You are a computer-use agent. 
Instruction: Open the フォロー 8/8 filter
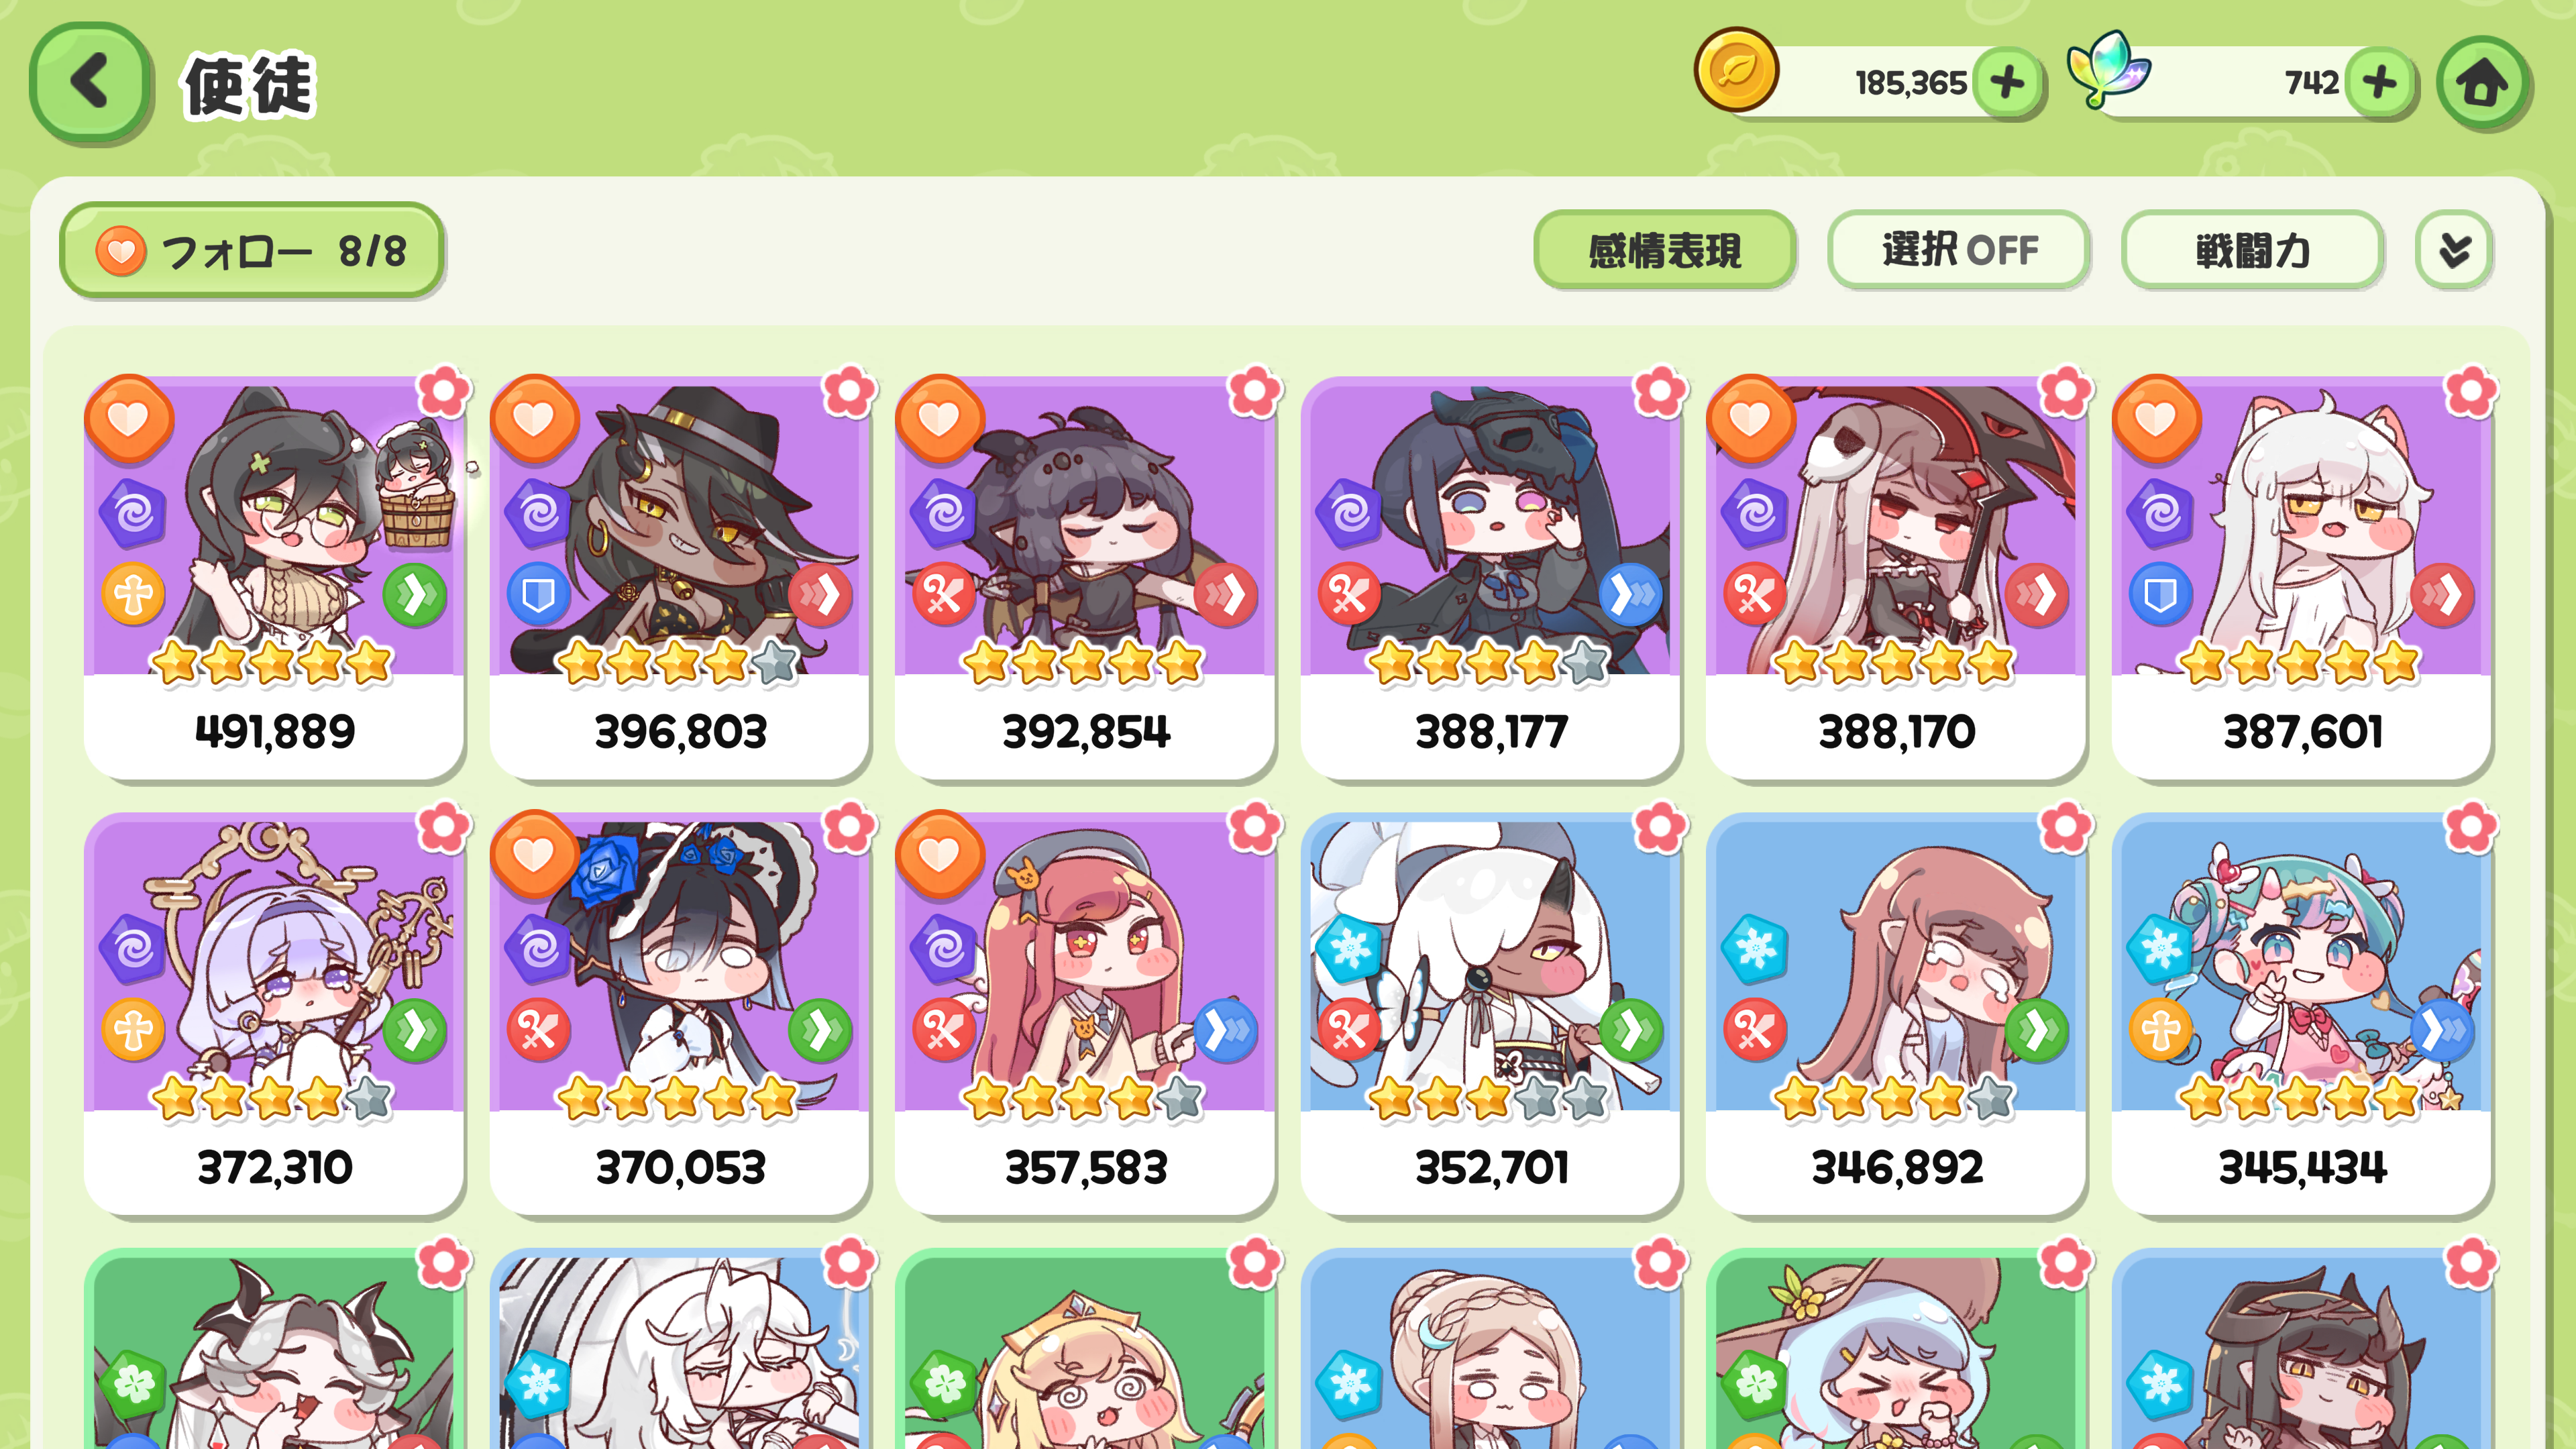(x=252, y=250)
